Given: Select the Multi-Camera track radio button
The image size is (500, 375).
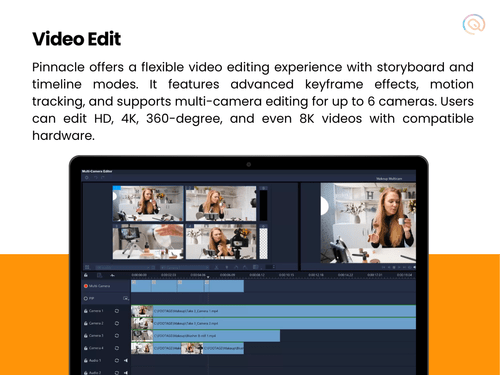Looking at the screenshot, I should pyautogui.click(x=86, y=286).
